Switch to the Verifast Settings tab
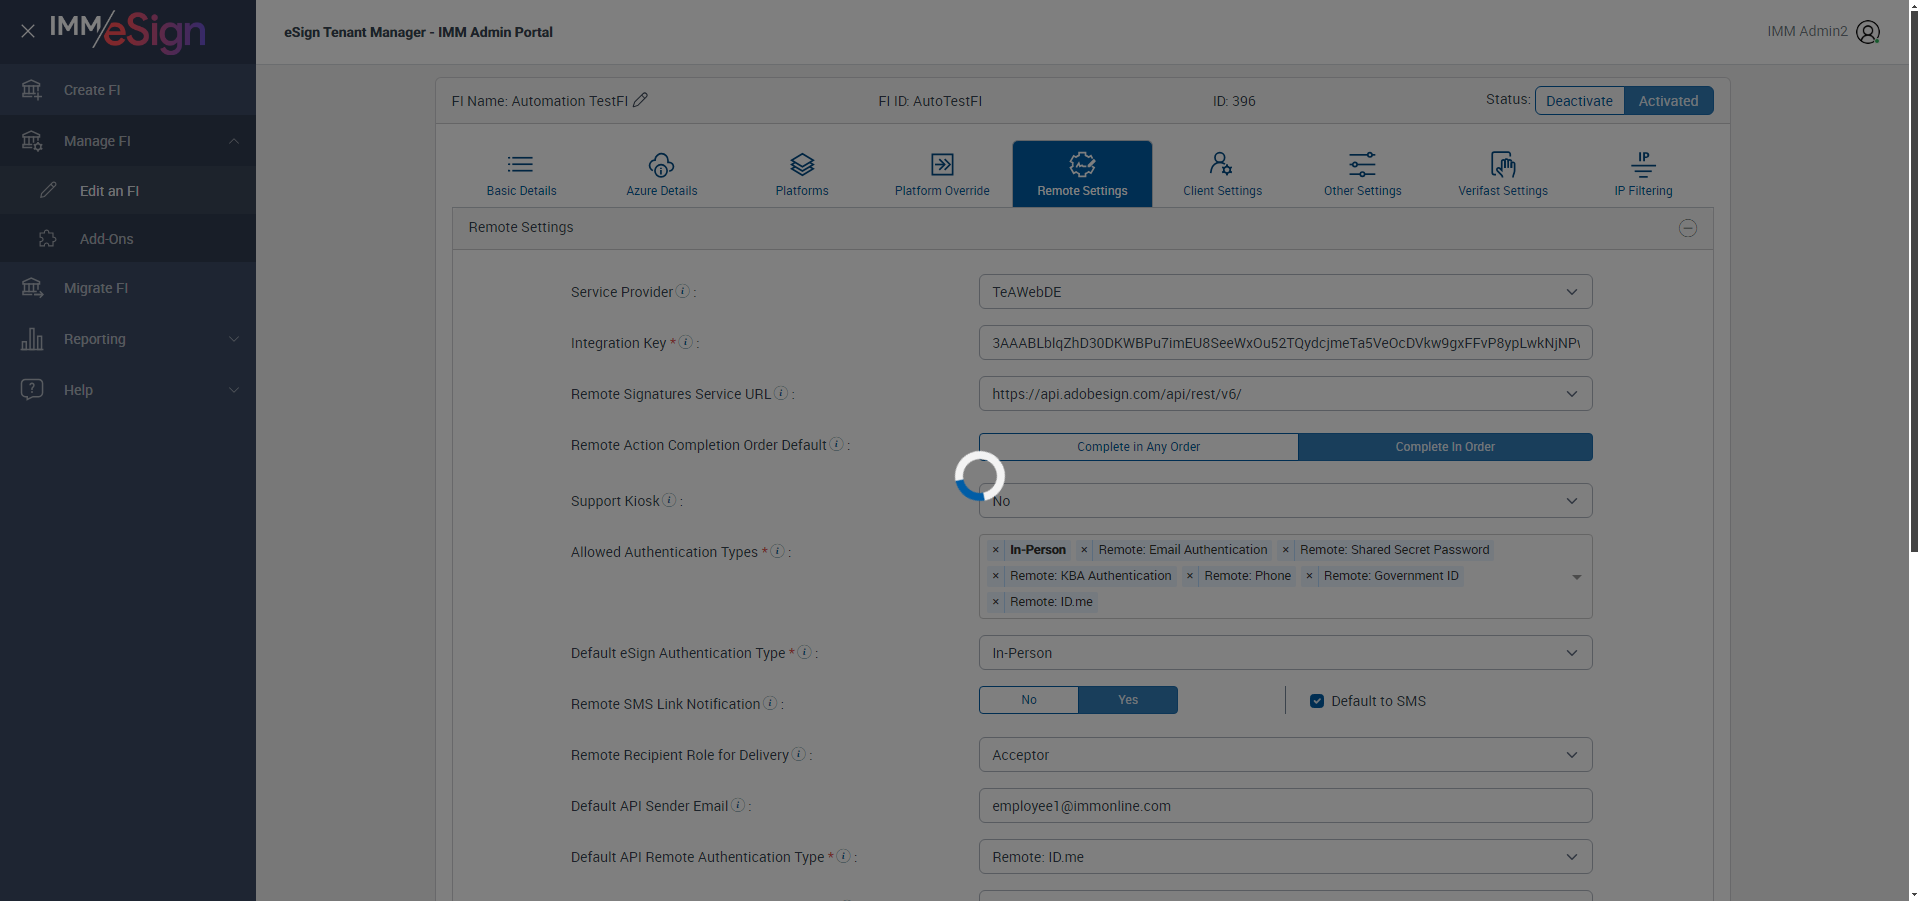 pyautogui.click(x=1502, y=174)
